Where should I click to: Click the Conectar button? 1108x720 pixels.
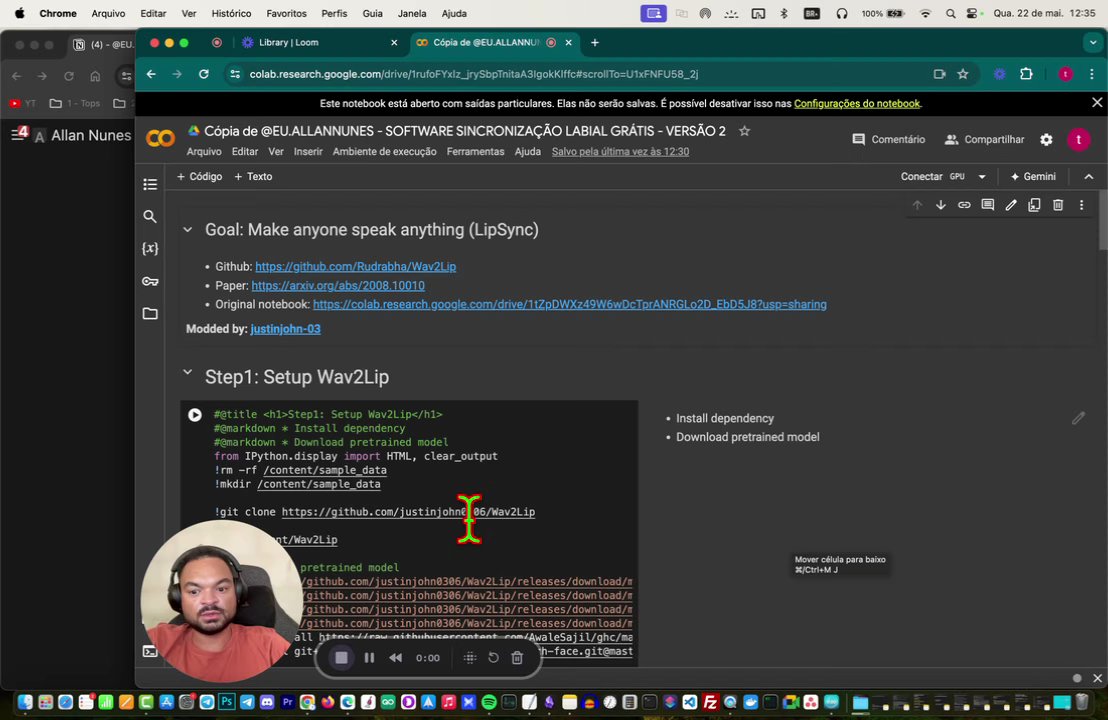coord(921,177)
